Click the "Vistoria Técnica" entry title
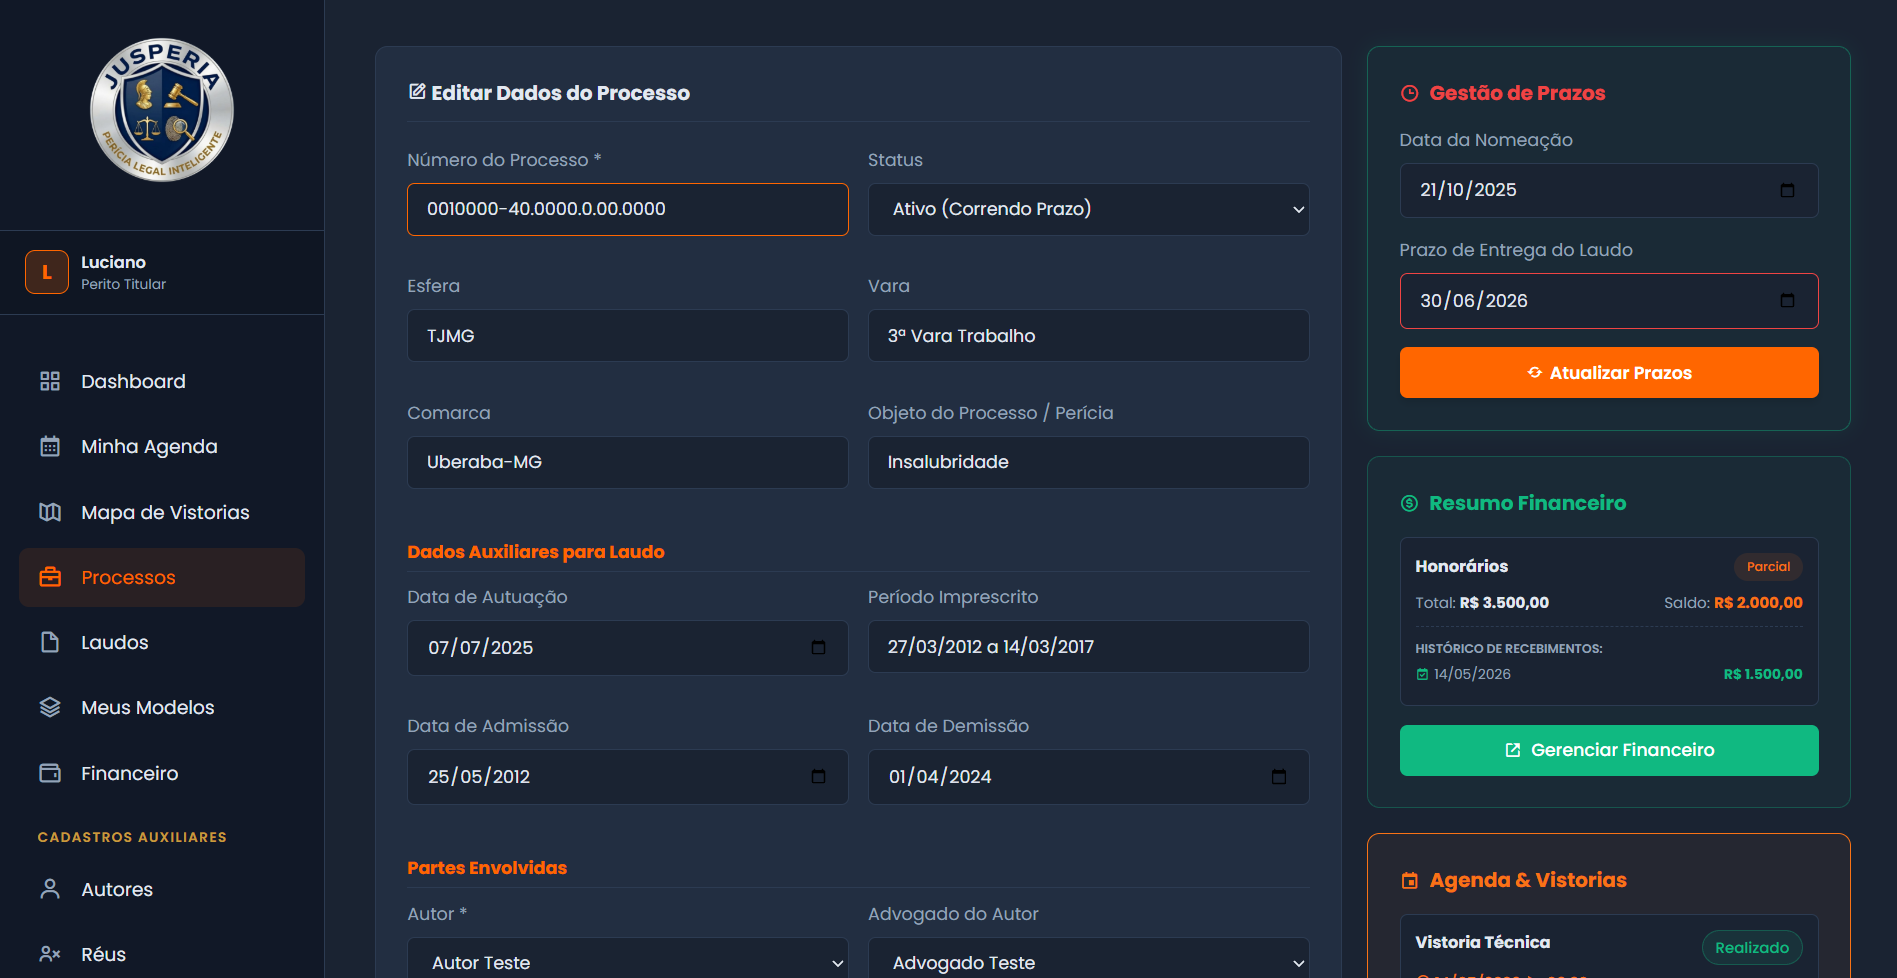The image size is (1897, 978). pos(1483,942)
